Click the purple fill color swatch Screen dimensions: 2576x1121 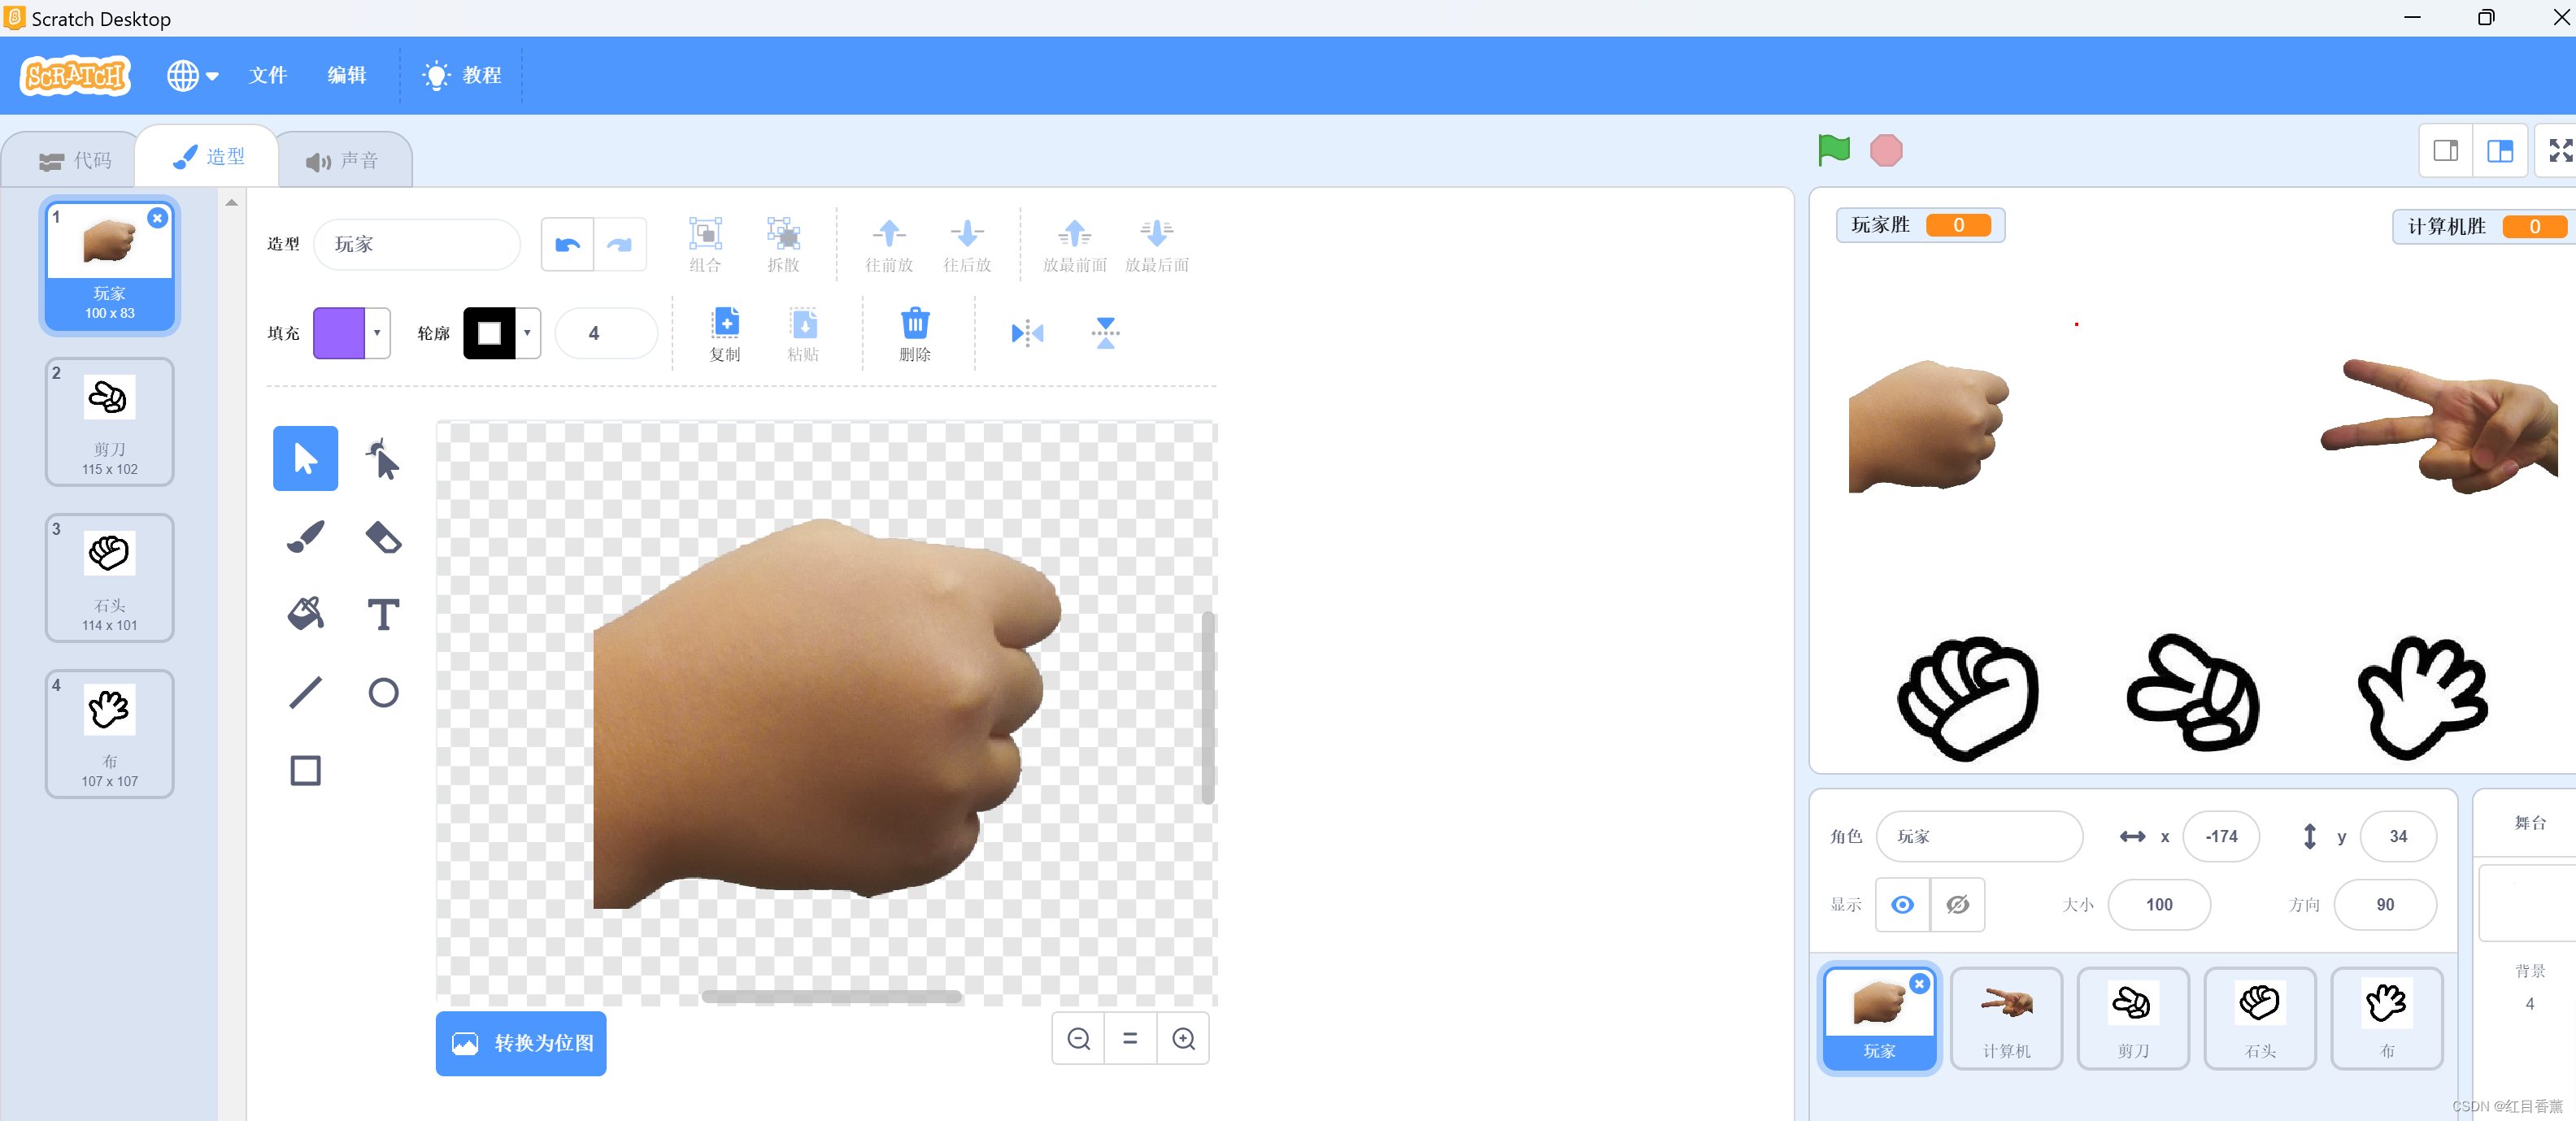[339, 333]
